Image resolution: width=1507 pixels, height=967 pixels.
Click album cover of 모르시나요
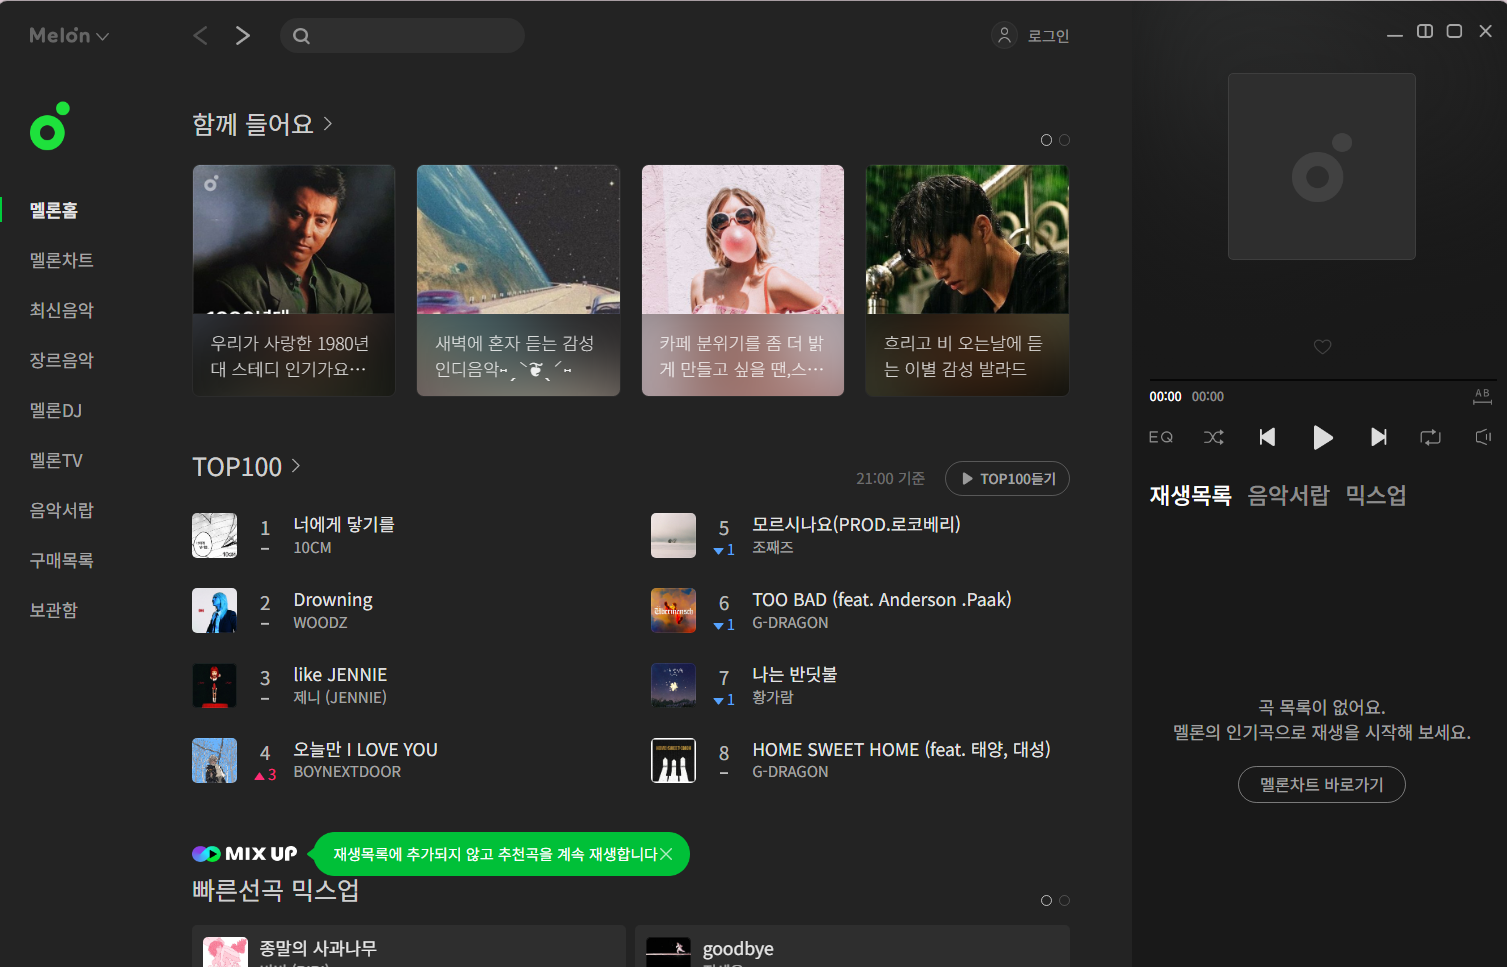673,535
